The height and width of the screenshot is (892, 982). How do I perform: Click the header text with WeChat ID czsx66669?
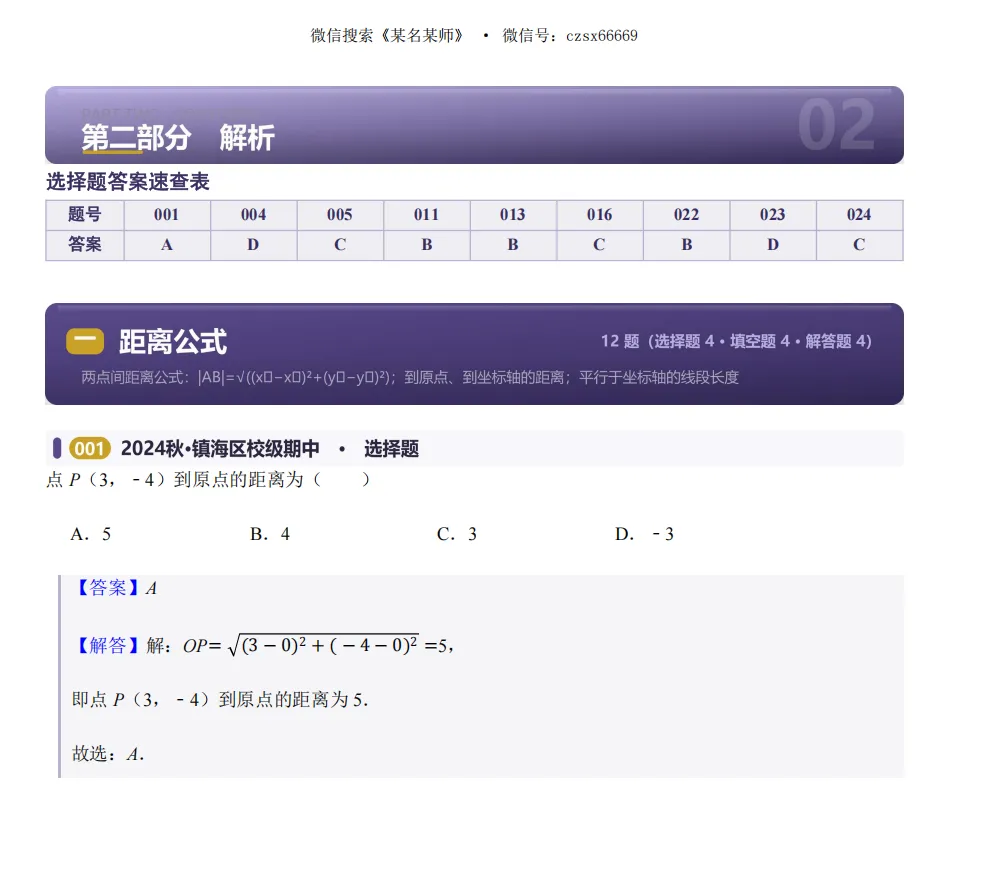tap(474, 36)
